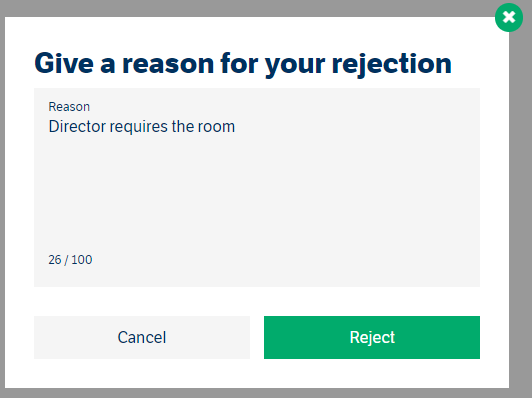Click the word "Give" in the heading

coord(64,63)
